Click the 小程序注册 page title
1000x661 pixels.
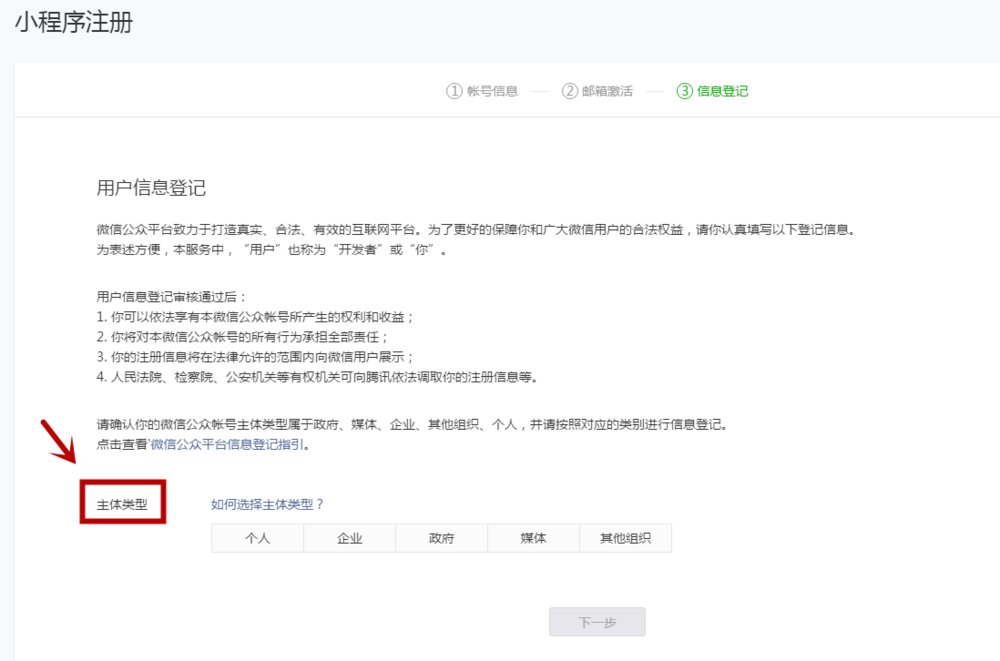[x=73, y=23]
